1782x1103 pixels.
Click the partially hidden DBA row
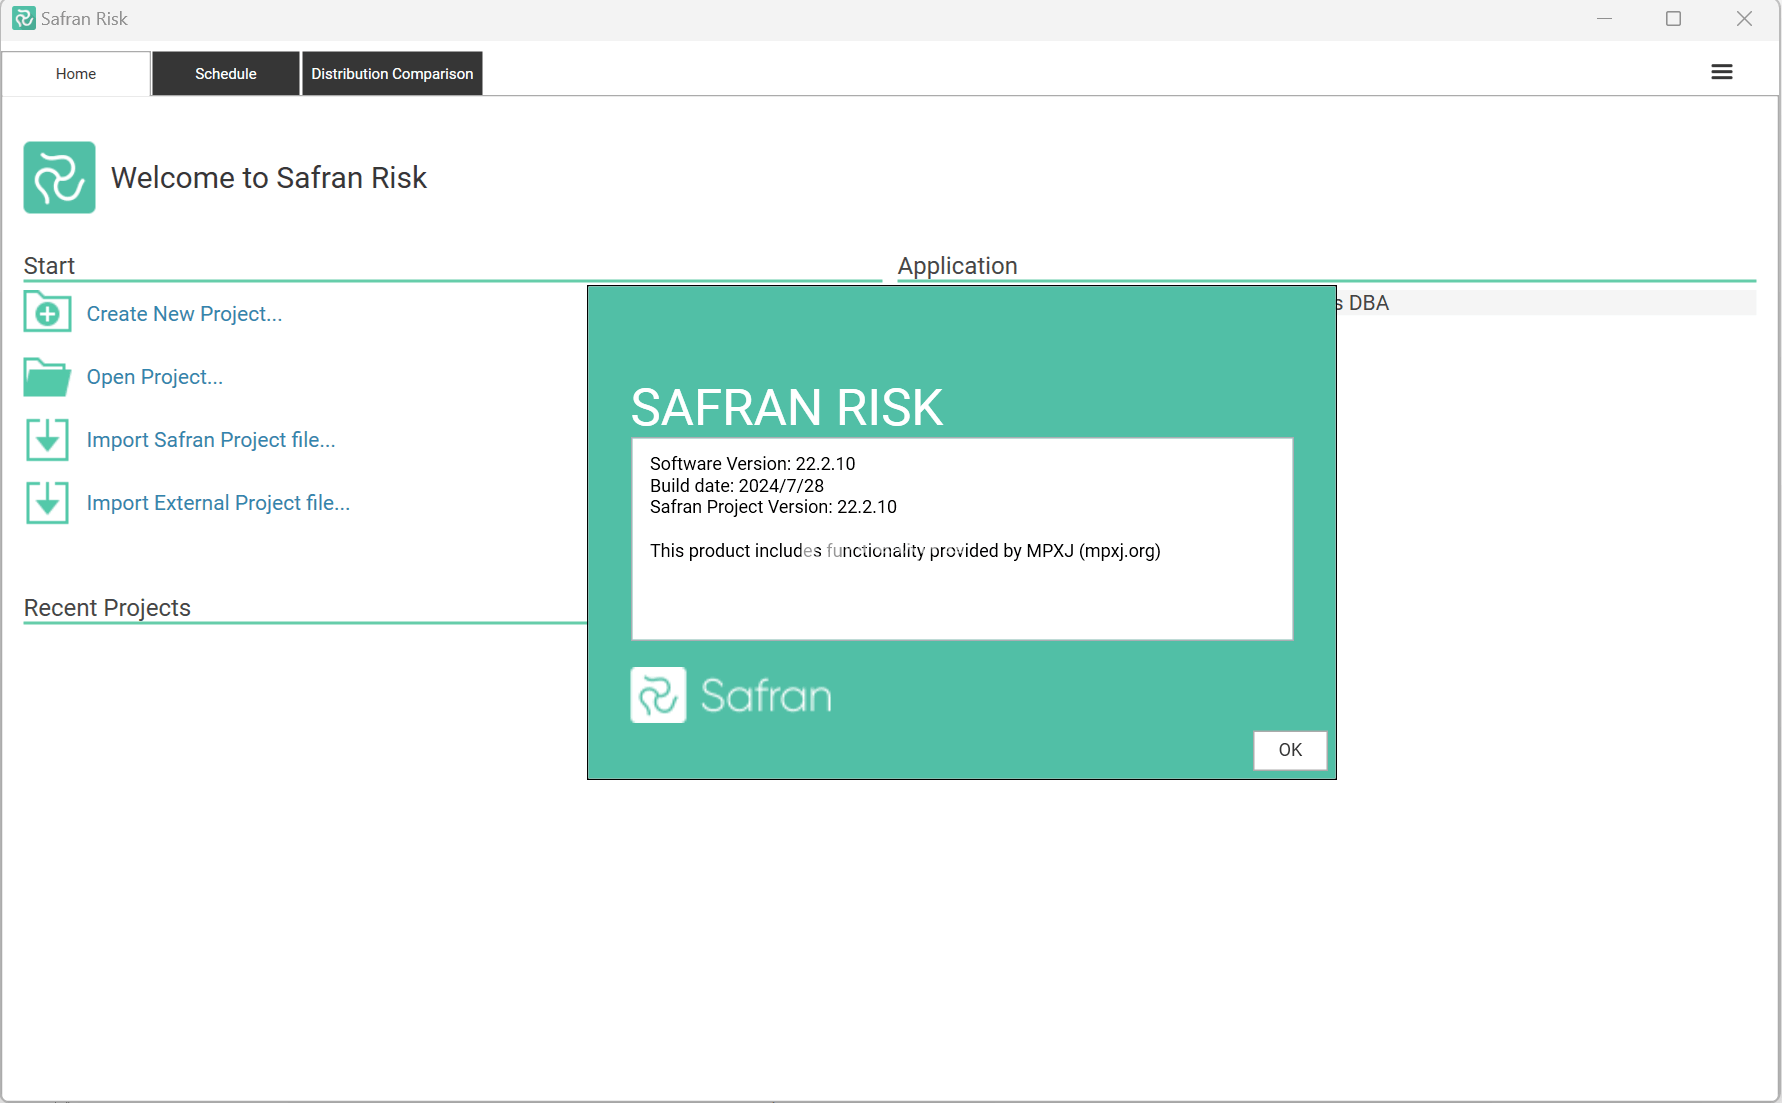pos(1546,303)
